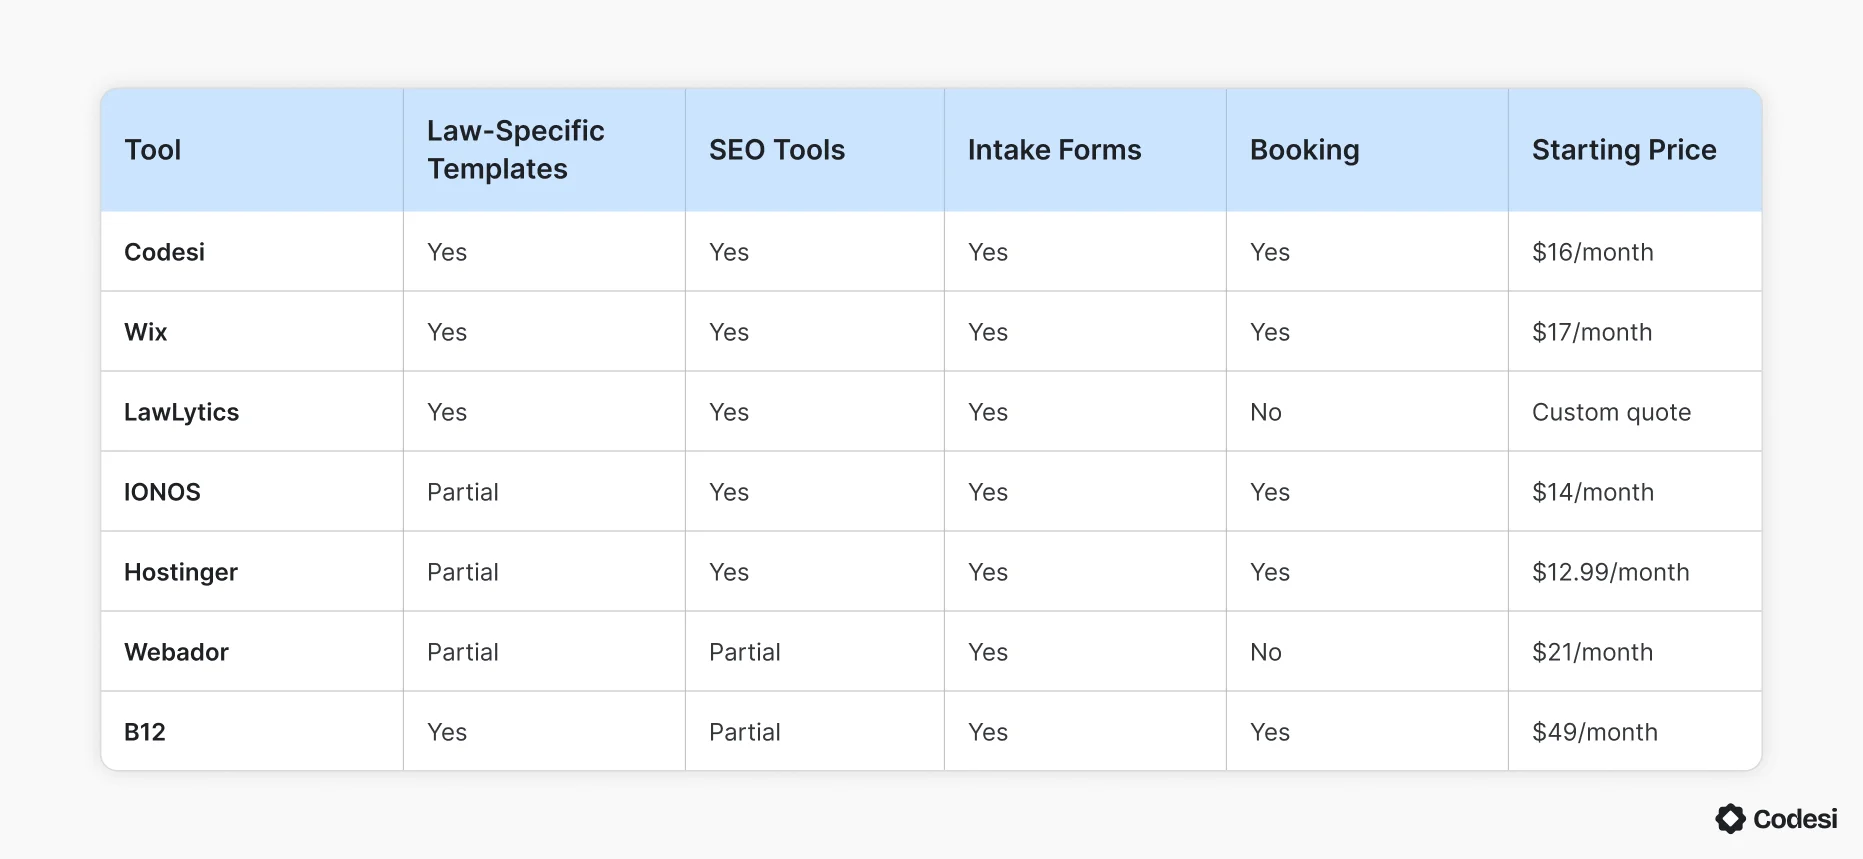
Task: Select the Hostinger row name
Action: [x=181, y=572]
